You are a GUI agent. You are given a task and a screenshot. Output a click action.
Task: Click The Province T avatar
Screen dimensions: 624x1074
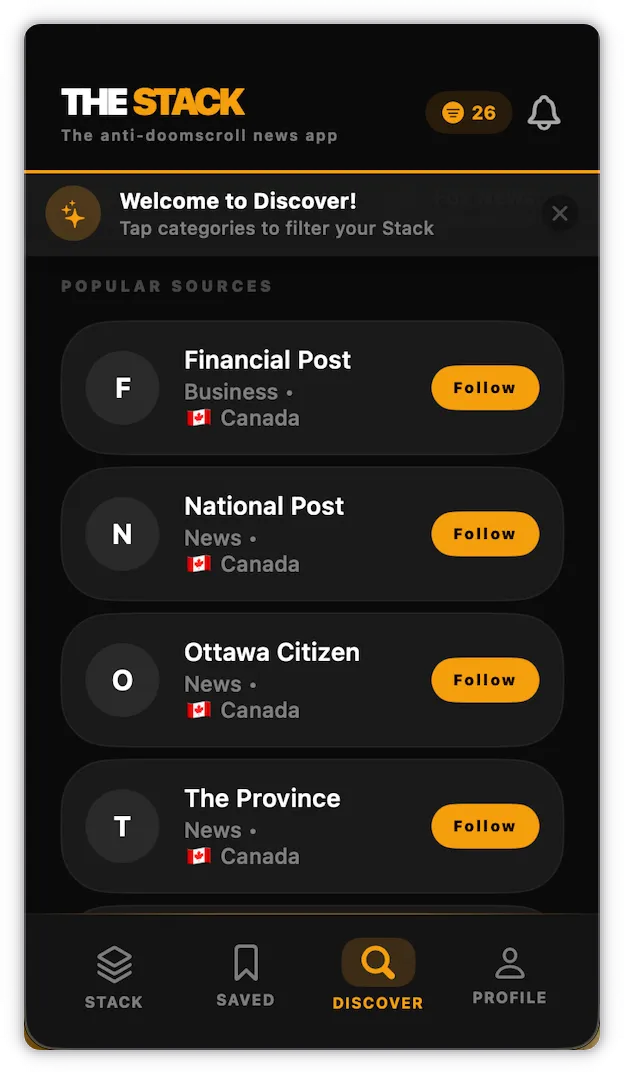tap(123, 826)
